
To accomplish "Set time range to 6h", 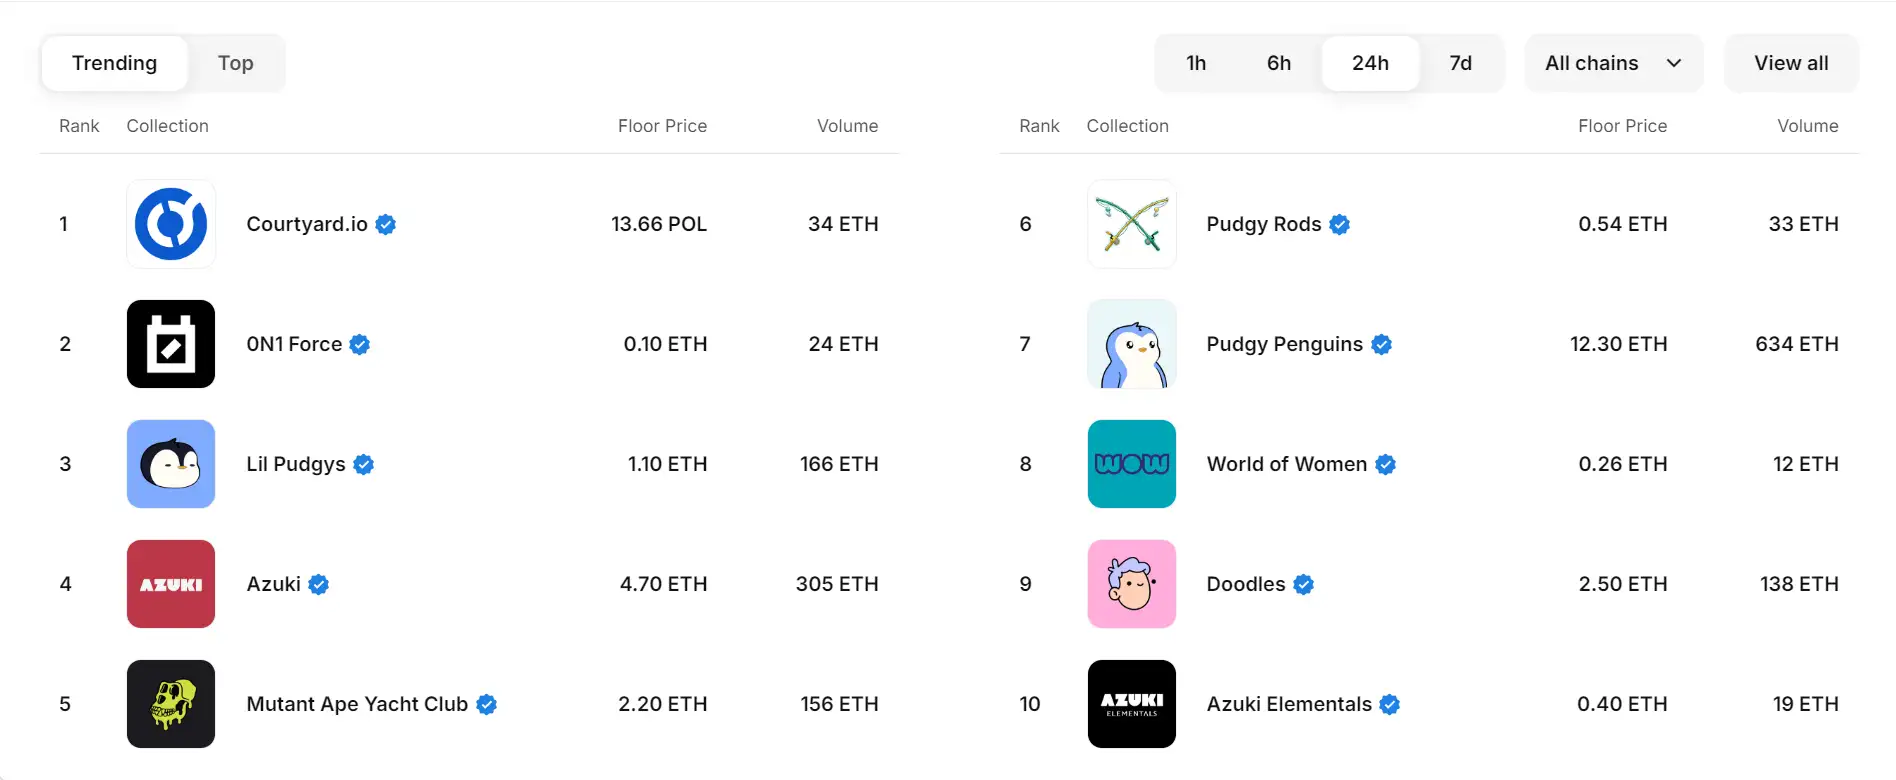I will tap(1278, 63).
